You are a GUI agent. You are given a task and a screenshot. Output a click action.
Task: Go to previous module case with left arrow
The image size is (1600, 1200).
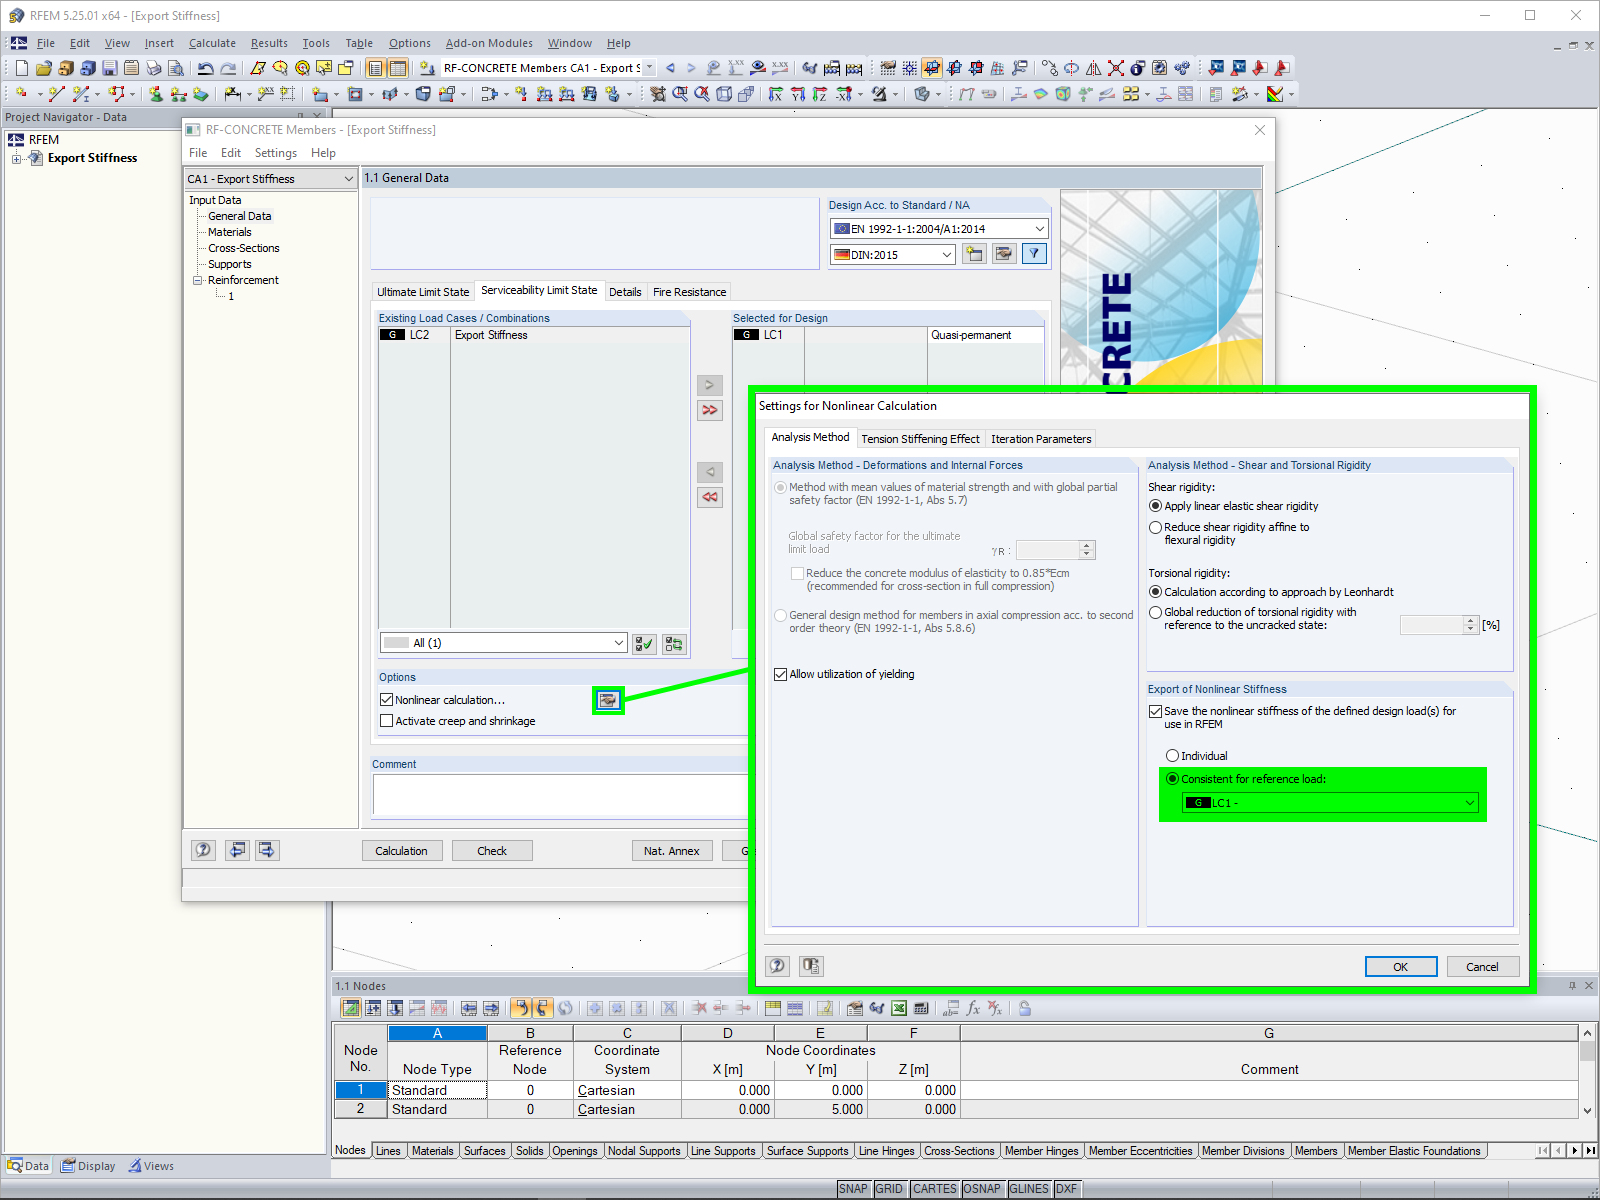(670, 68)
